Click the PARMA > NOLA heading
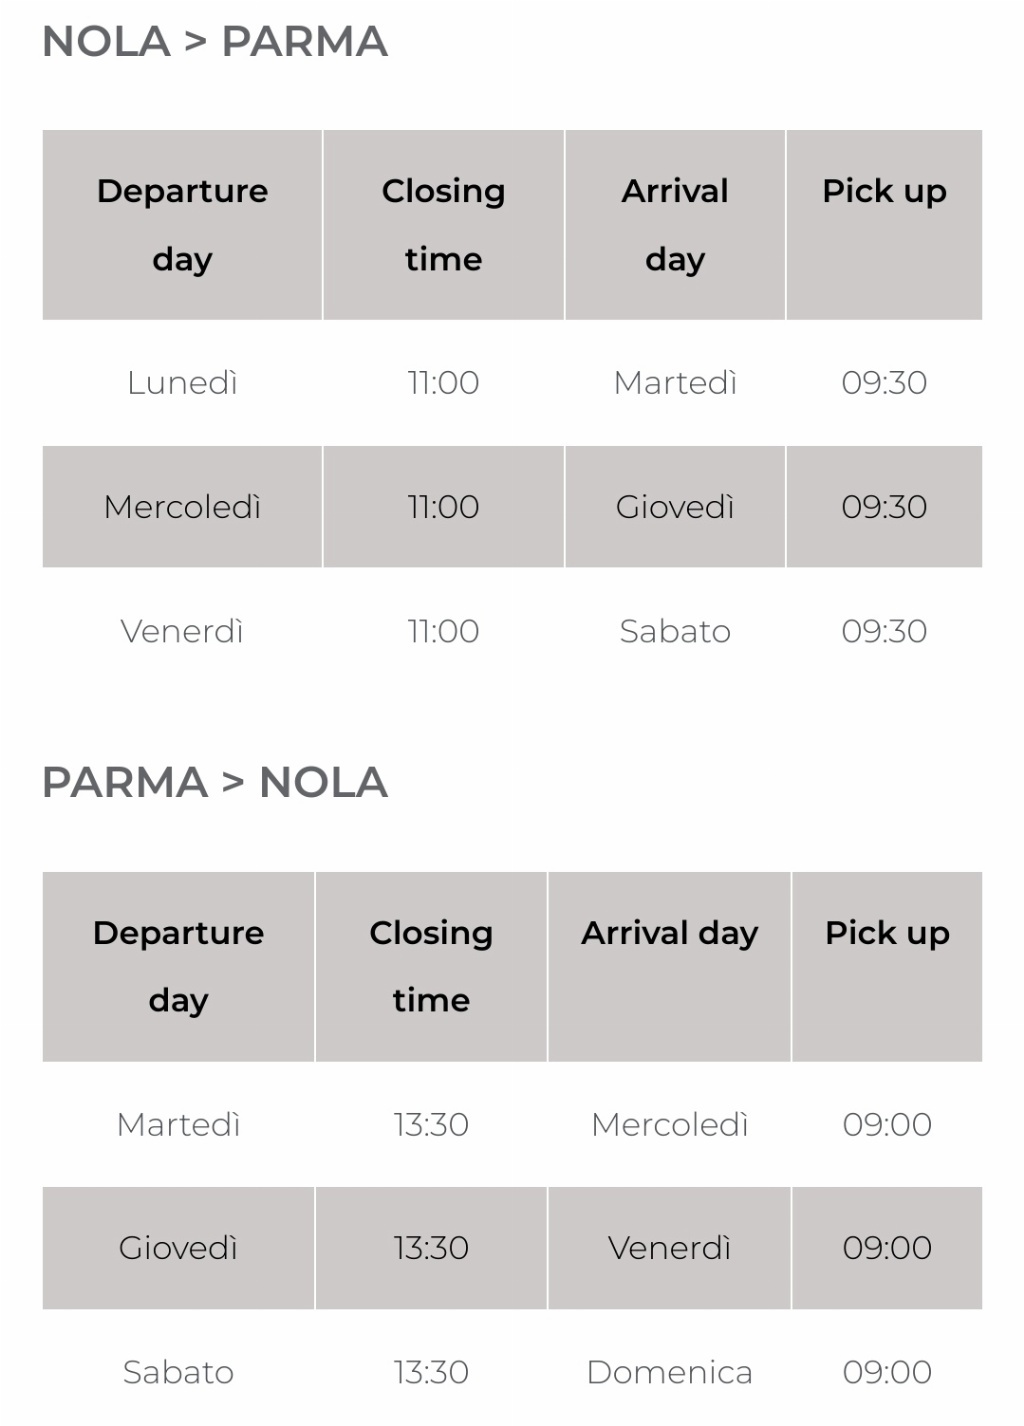 (x=215, y=782)
